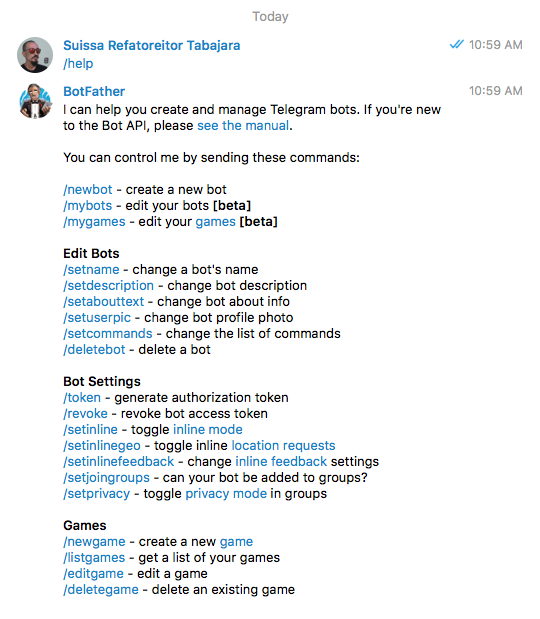Screen dimensions: 540x619
Task: Open the 'inline mode' link
Action: tap(208, 430)
